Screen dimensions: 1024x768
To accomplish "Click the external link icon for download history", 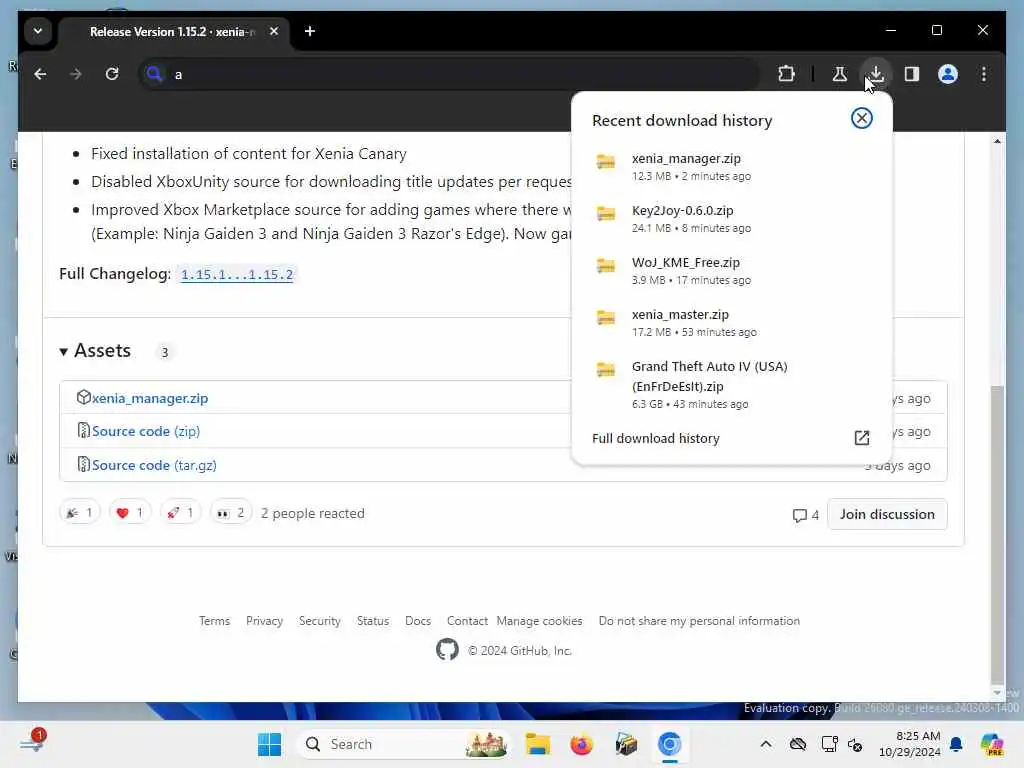I will click(x=861, y=438).
